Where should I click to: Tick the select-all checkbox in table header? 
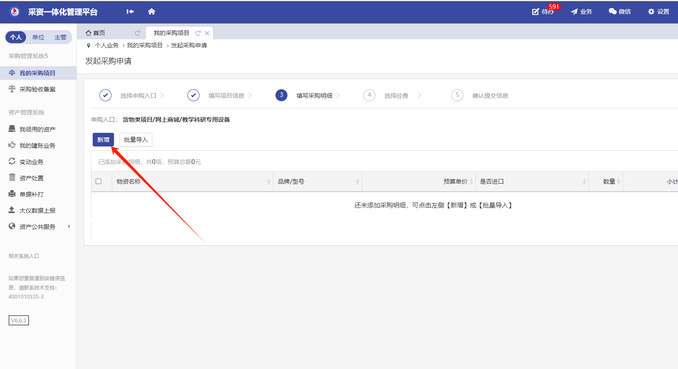99,181
